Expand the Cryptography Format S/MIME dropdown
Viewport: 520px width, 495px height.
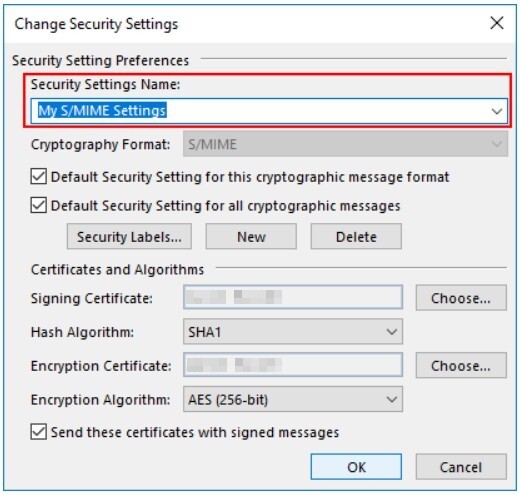pyautogui.click(x=345, y=144)
